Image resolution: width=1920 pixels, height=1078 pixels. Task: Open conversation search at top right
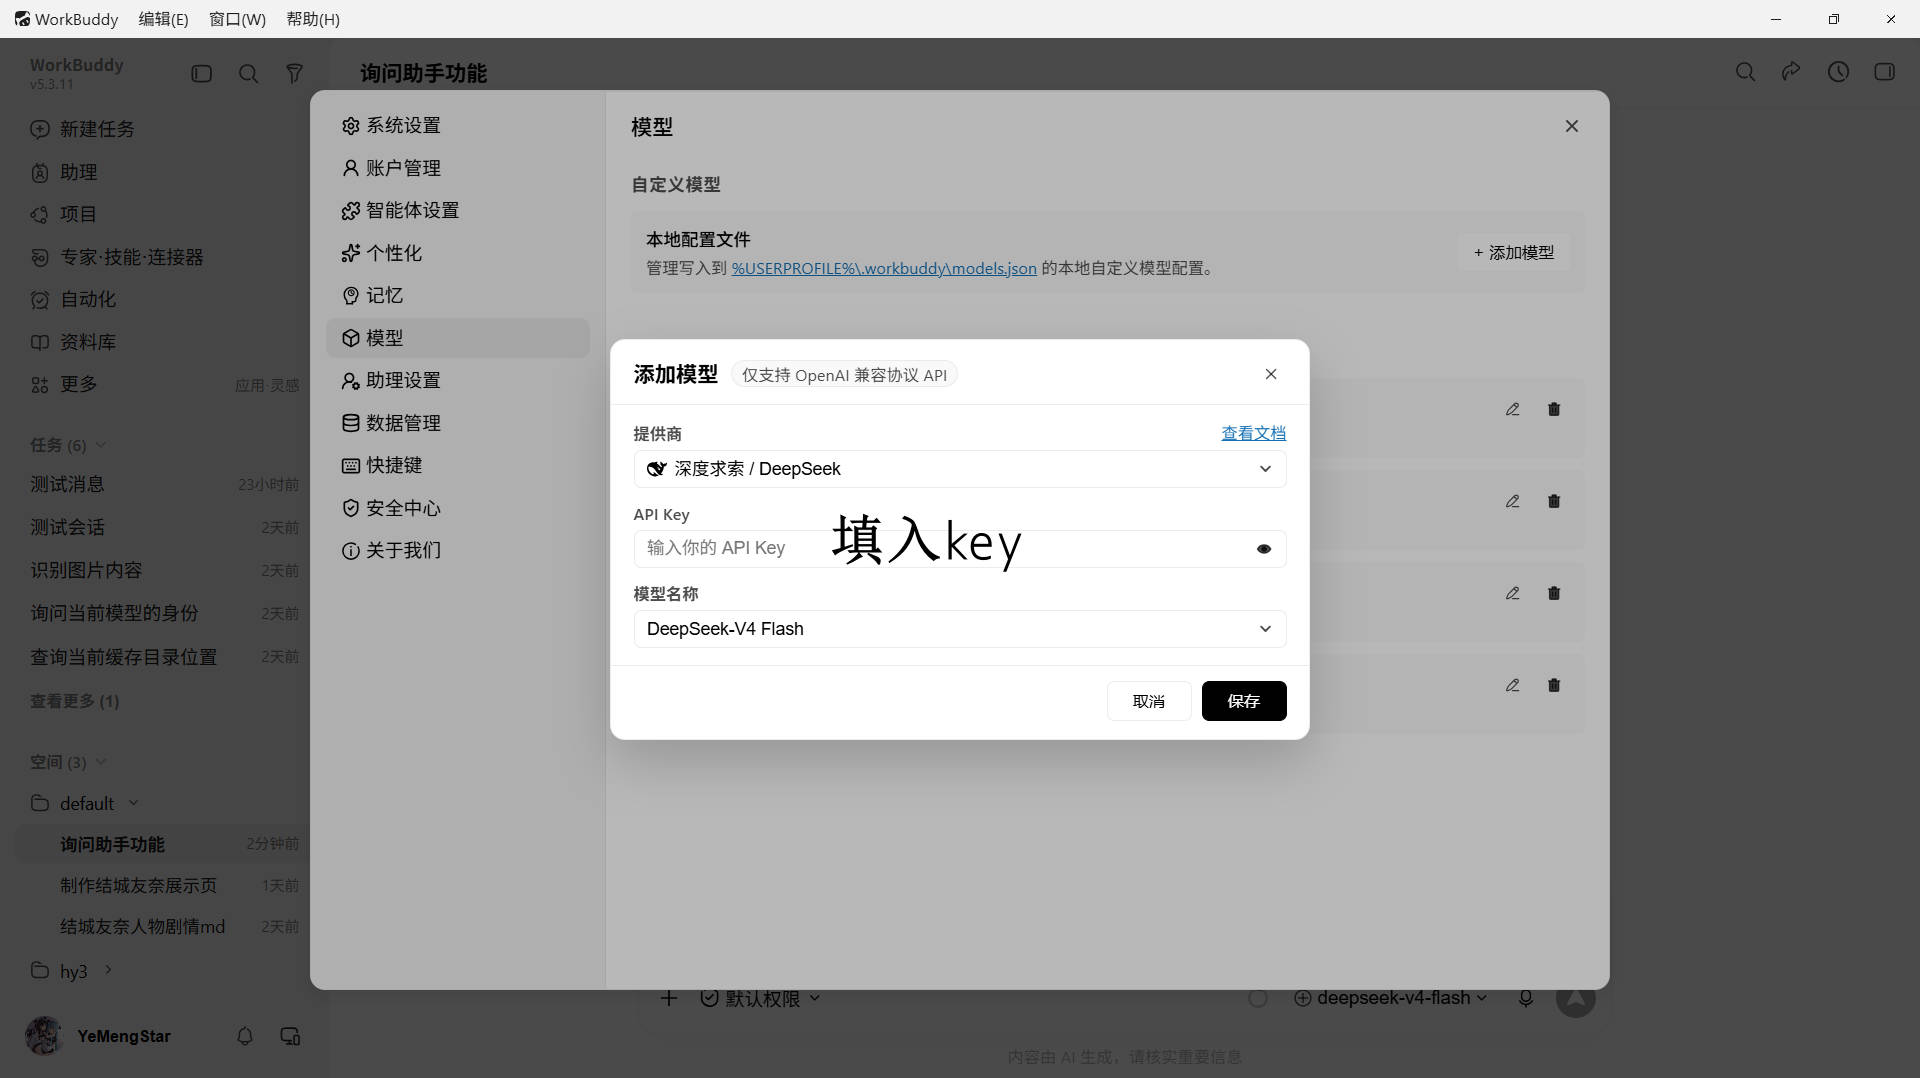click(x=1745, y=72)
